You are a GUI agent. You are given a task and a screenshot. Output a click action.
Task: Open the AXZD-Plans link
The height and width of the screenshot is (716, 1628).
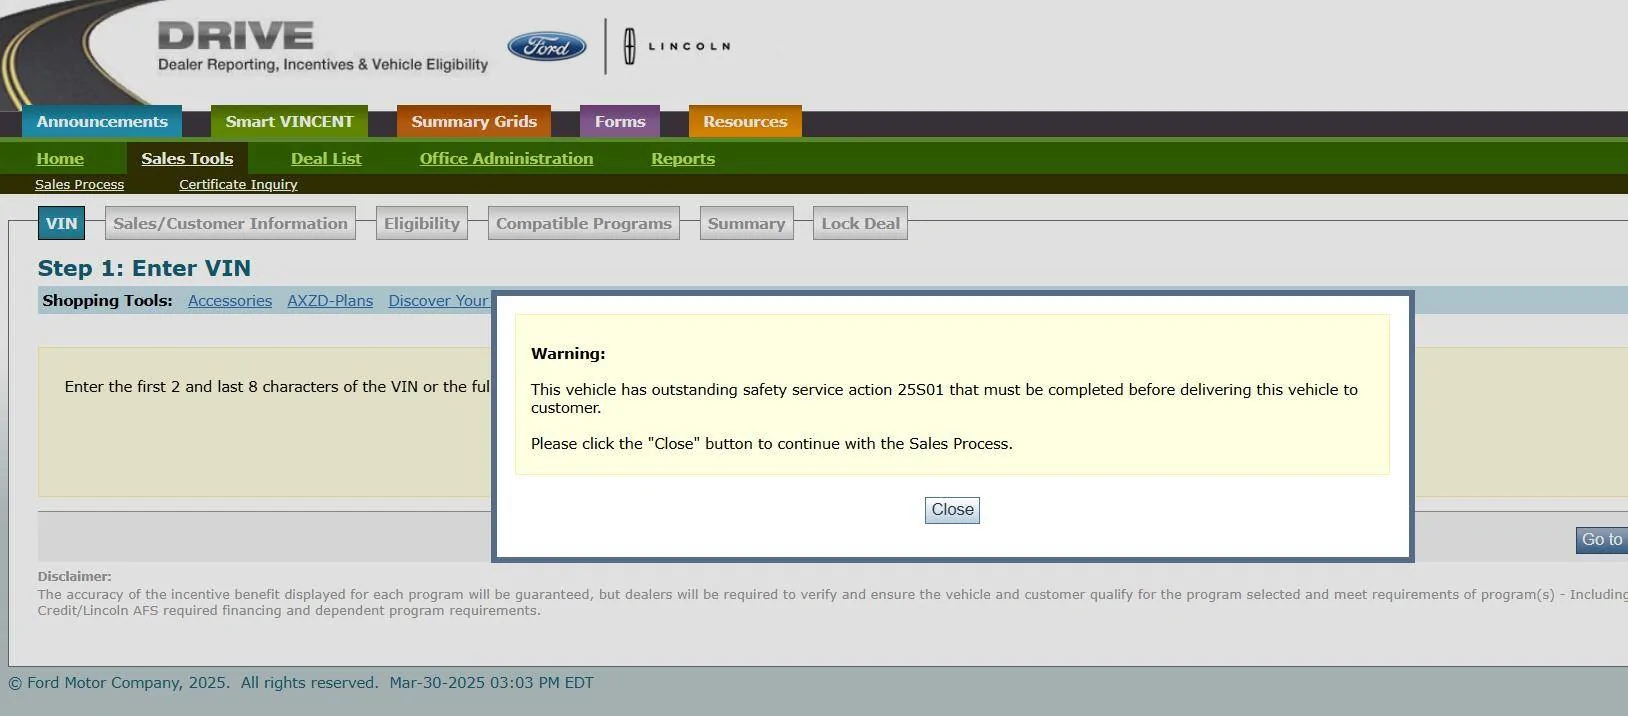pos(330,301)
